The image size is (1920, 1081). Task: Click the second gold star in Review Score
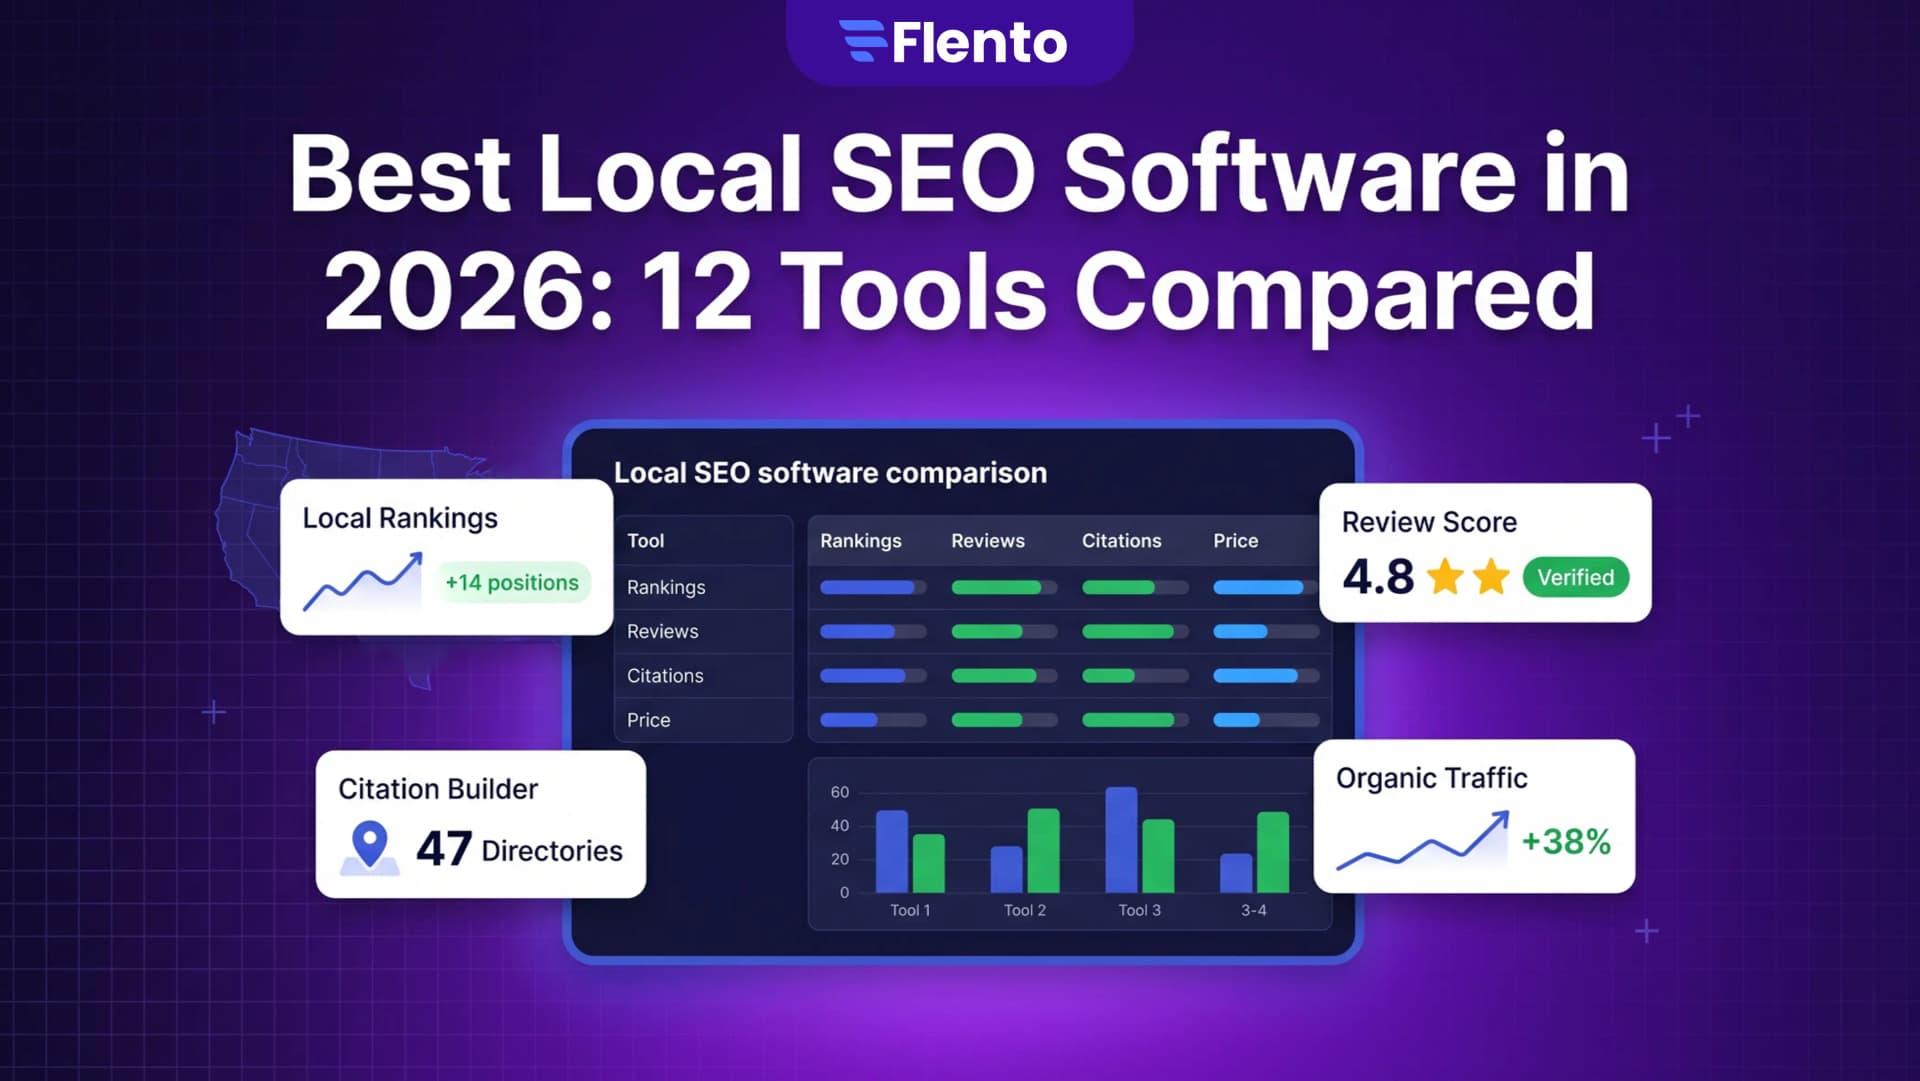[x=1491, y=576]
